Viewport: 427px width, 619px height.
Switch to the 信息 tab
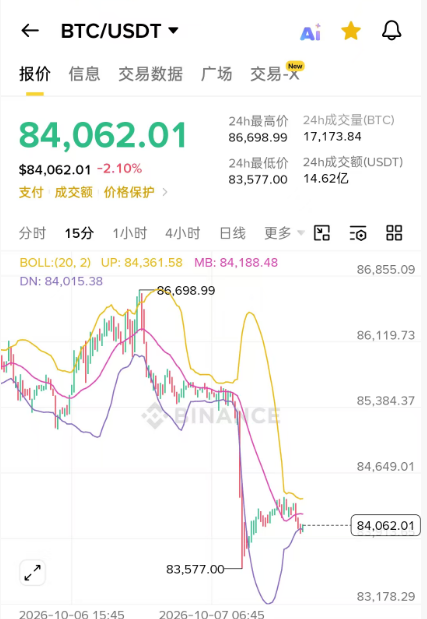[x=84, y=74]
